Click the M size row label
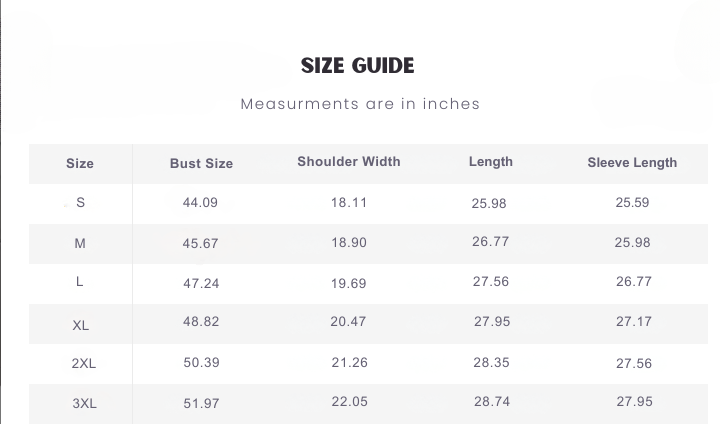This screenshot has height=424, width=720. [x=80, y=243]
